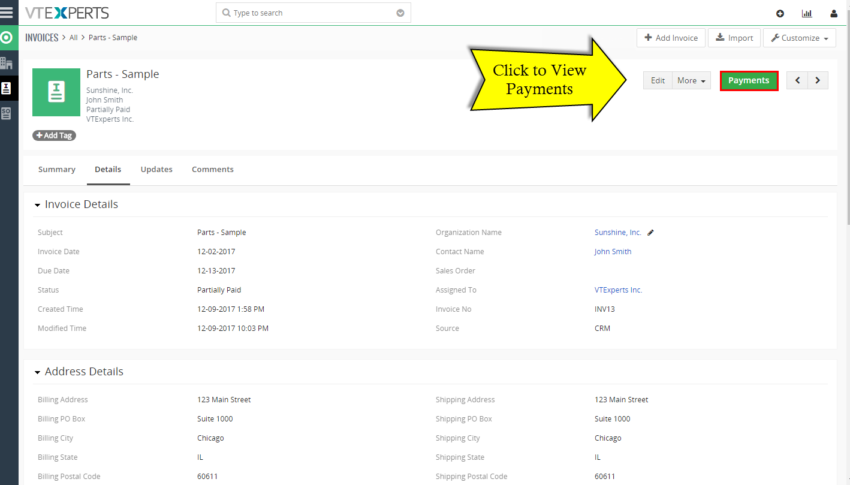Click the Shipping State value IL

pos(597,457)
